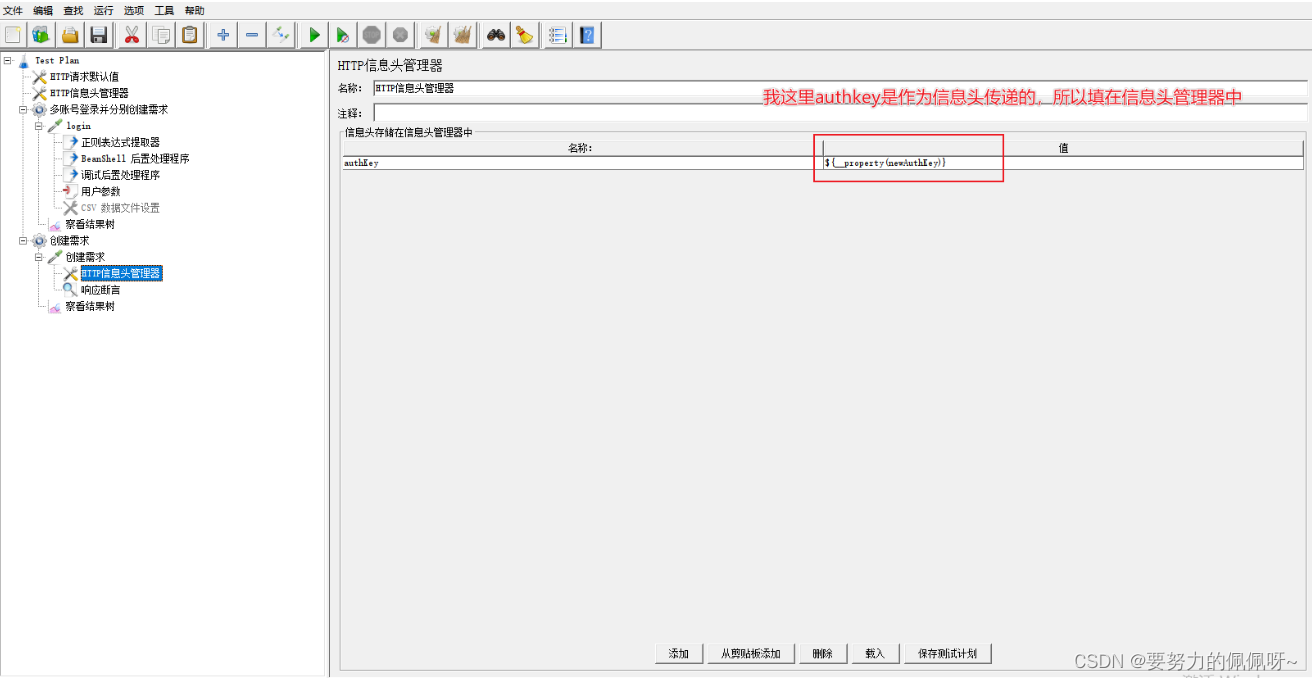1312x680 pixels.
Task: Open Help with question mark icon
Action: click(x=587, y=35)
